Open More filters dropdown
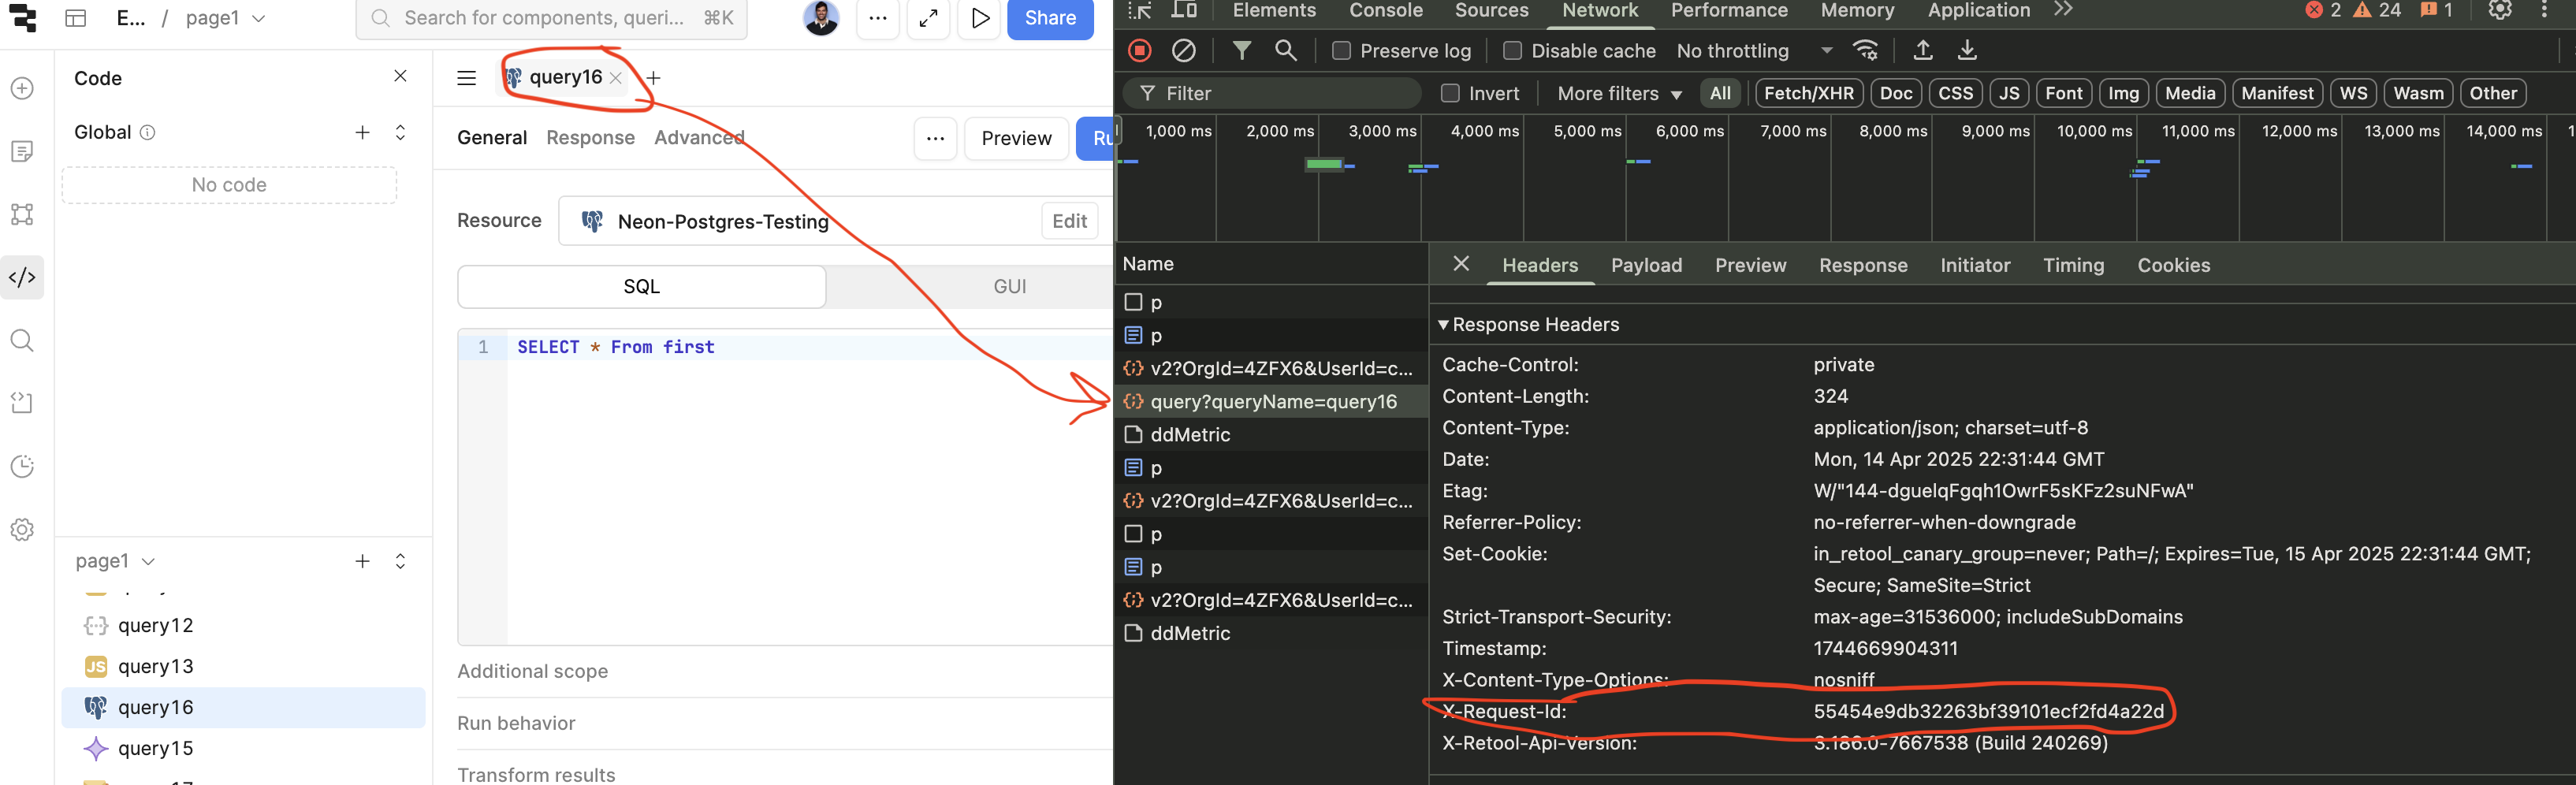The height and width of the screenshot is (785, 2576). pyautogui.click(x=1619, y=93)
